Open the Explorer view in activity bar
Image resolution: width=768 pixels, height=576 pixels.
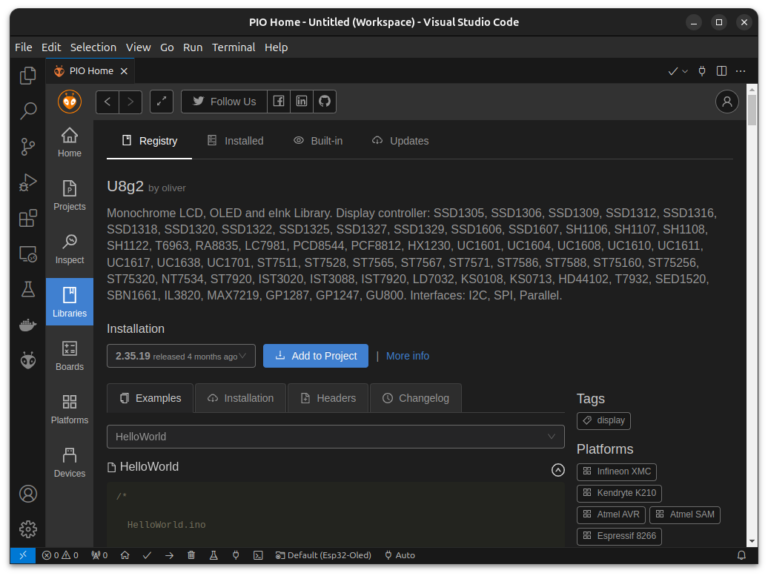pos(28,75)
